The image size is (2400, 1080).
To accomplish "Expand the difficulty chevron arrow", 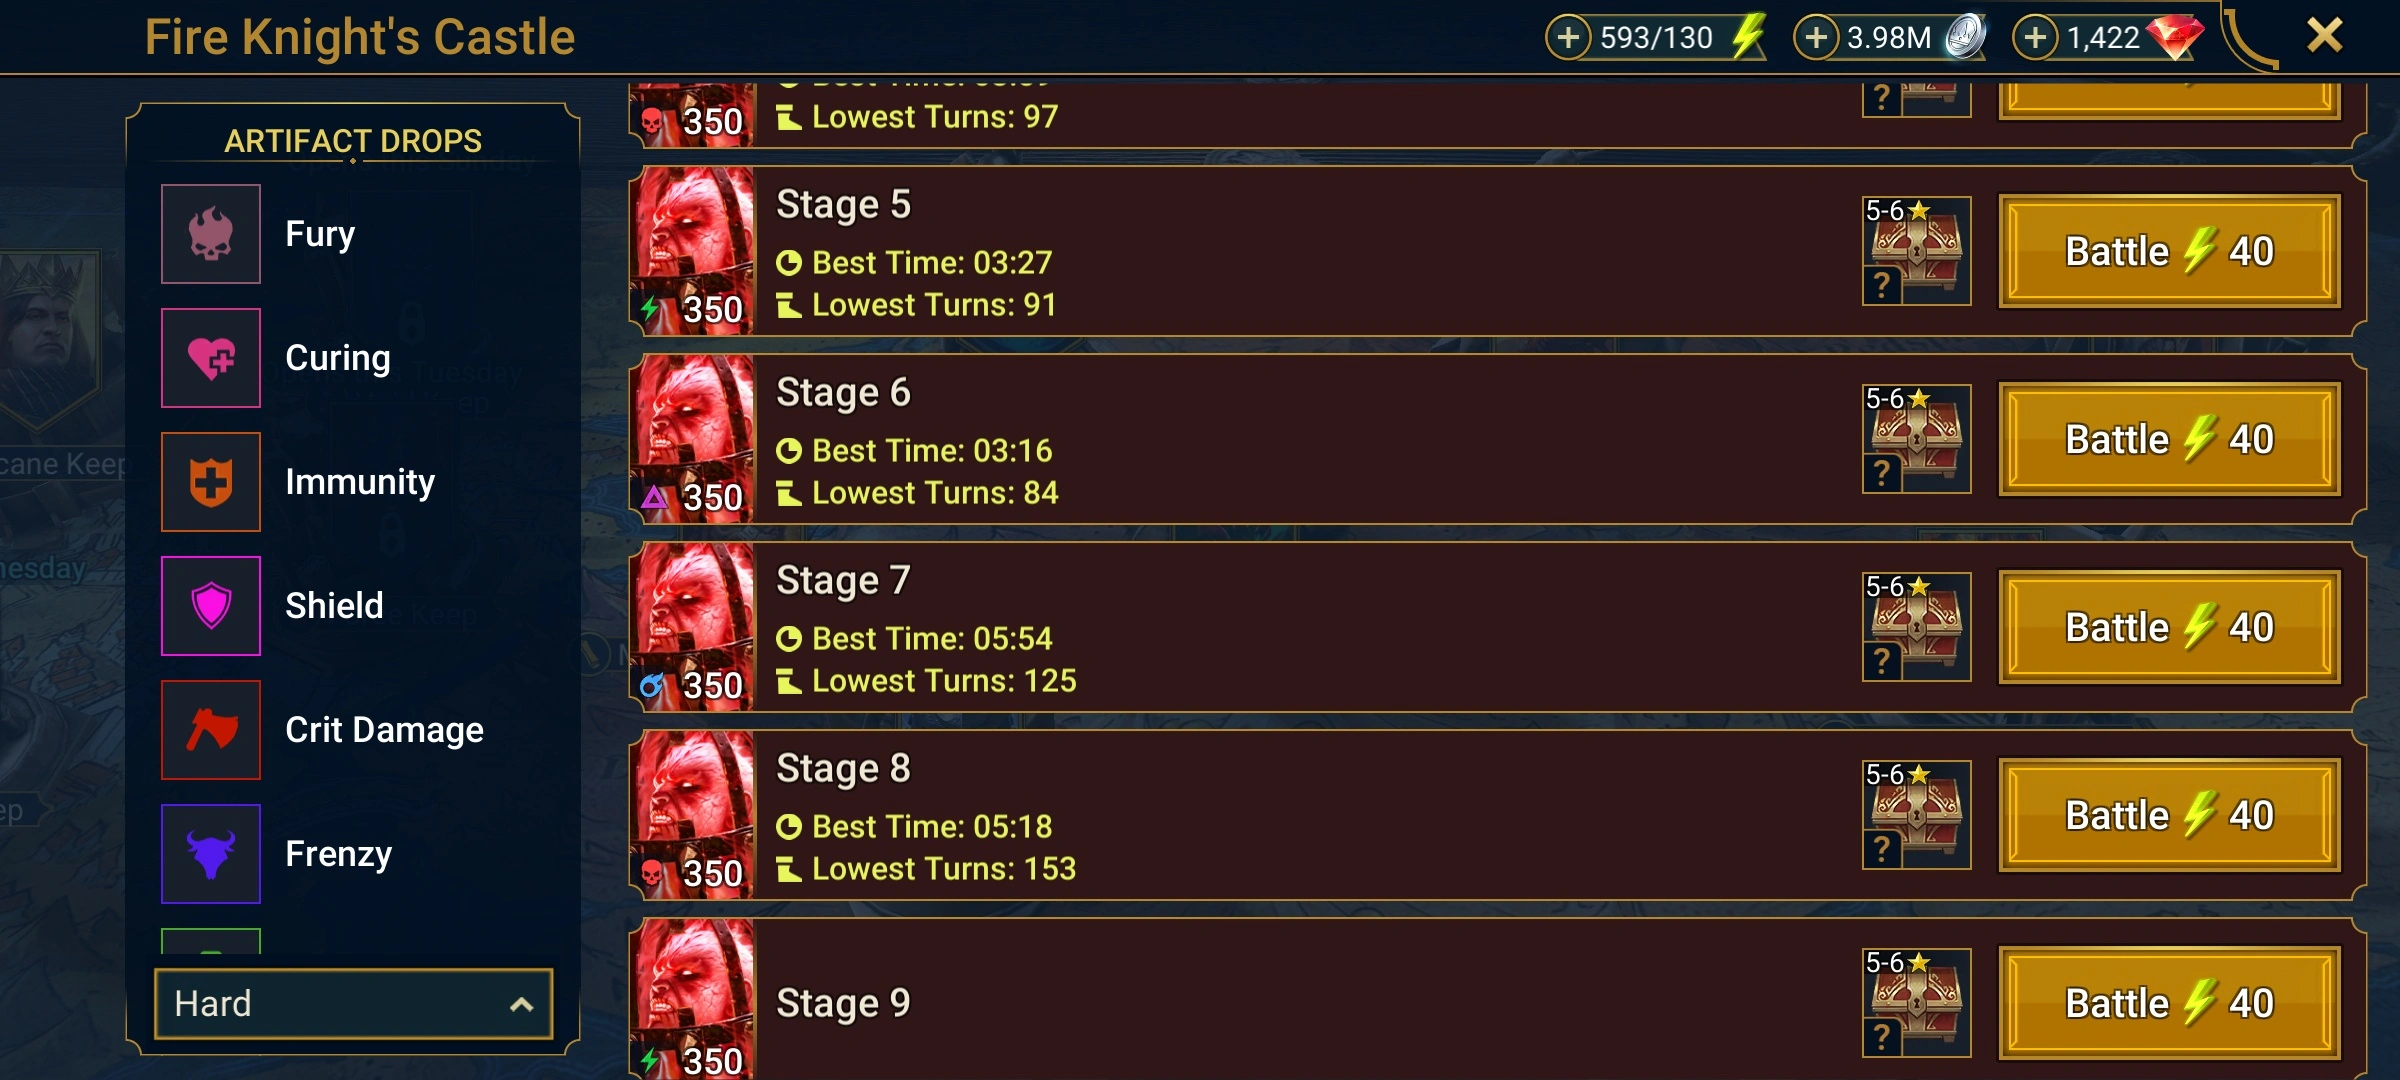I will (521, 1005).
